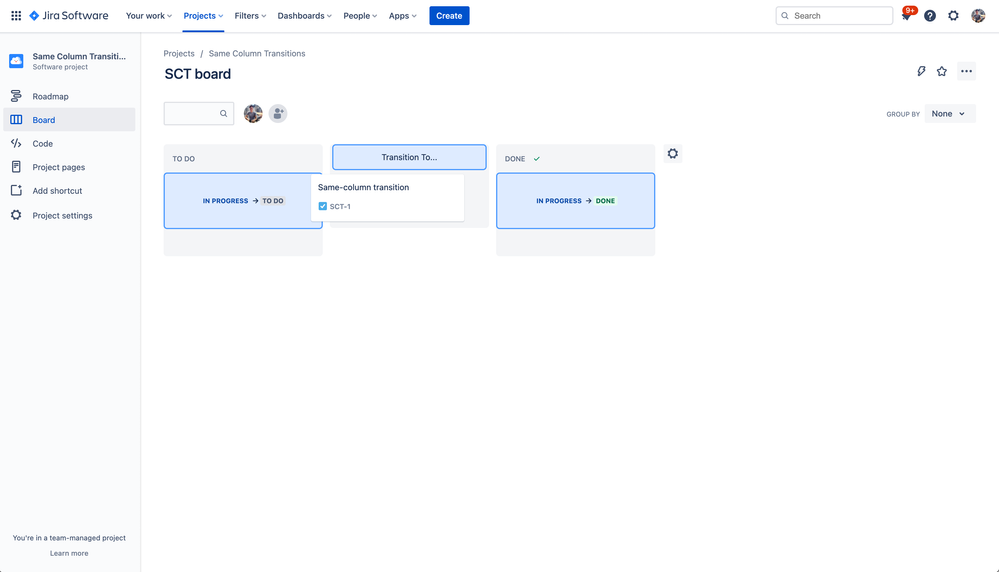Open the Dashboards dropdown
This screenshot has height=572, width=999.
coord(305,15)
